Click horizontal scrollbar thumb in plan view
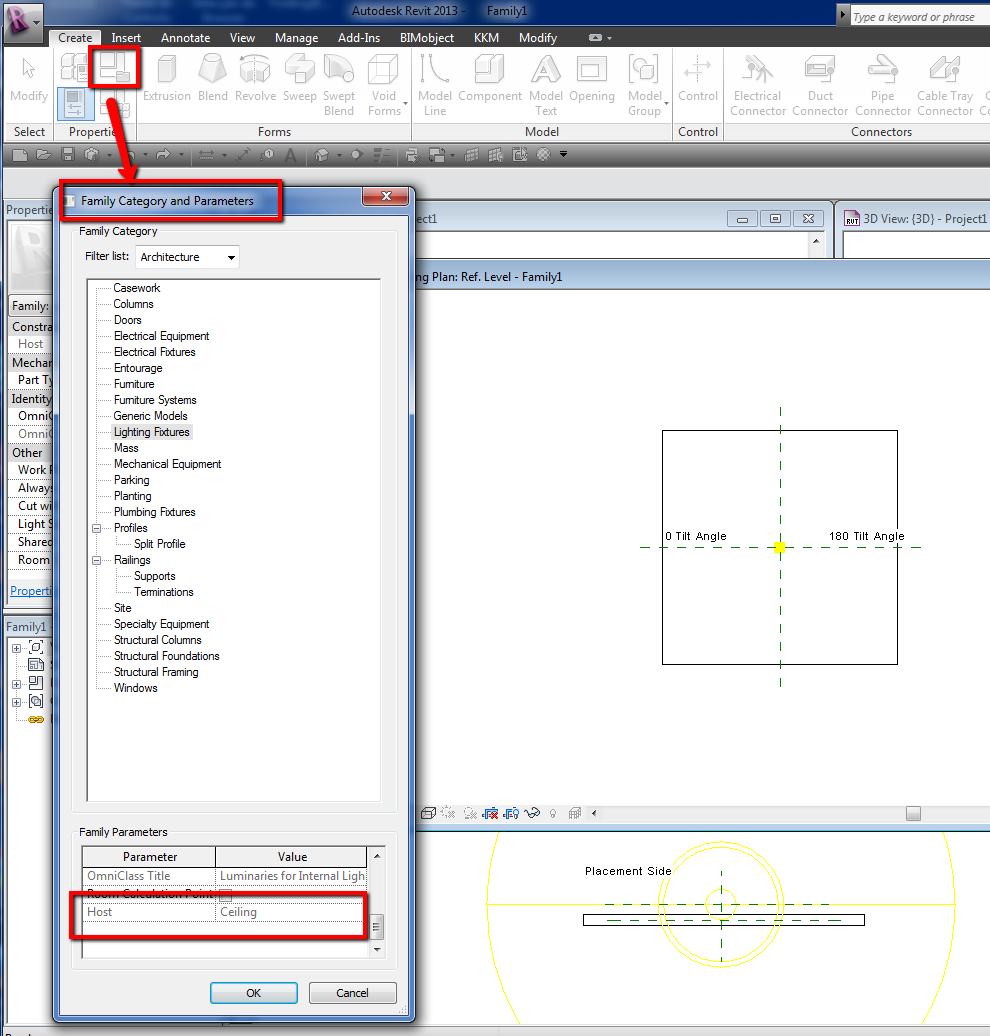 [913, 813]
